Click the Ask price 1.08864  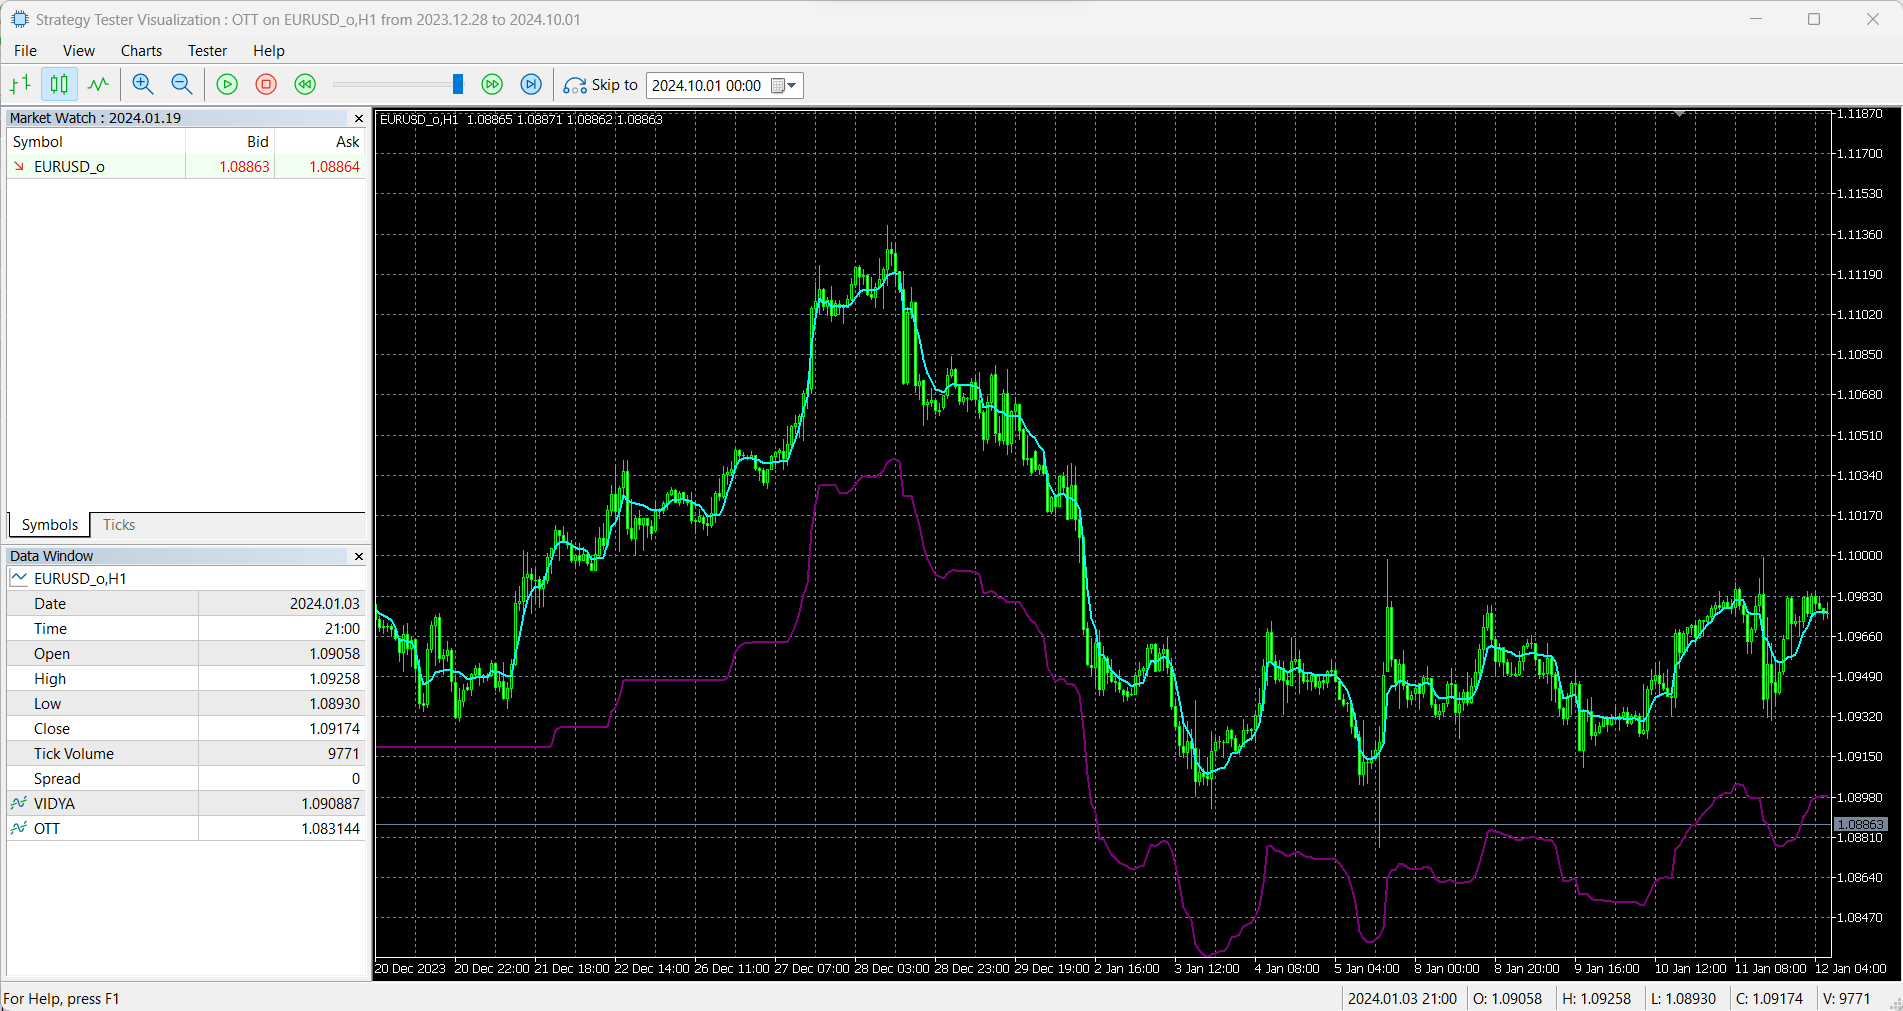pos(334,167)
